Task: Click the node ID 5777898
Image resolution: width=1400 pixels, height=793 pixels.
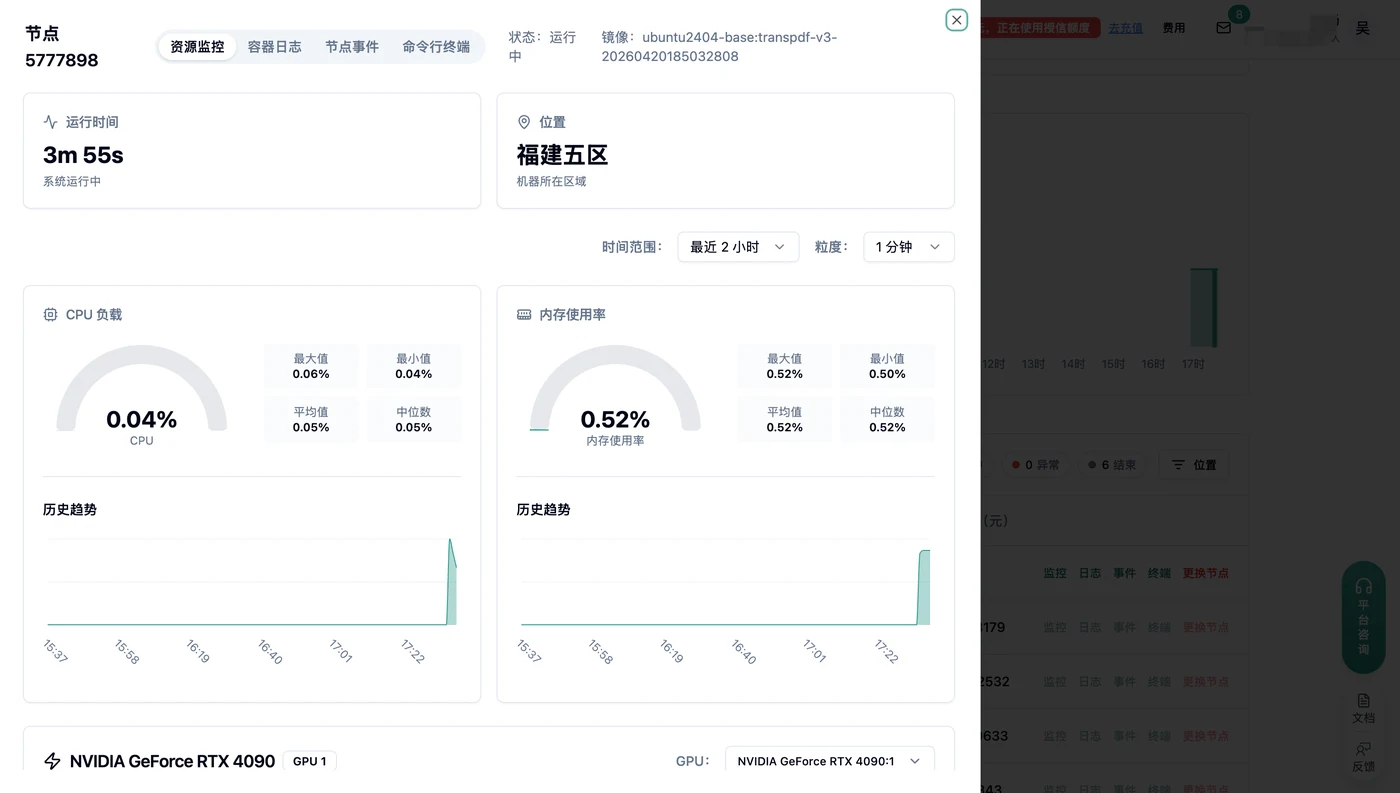Action: 62,60
